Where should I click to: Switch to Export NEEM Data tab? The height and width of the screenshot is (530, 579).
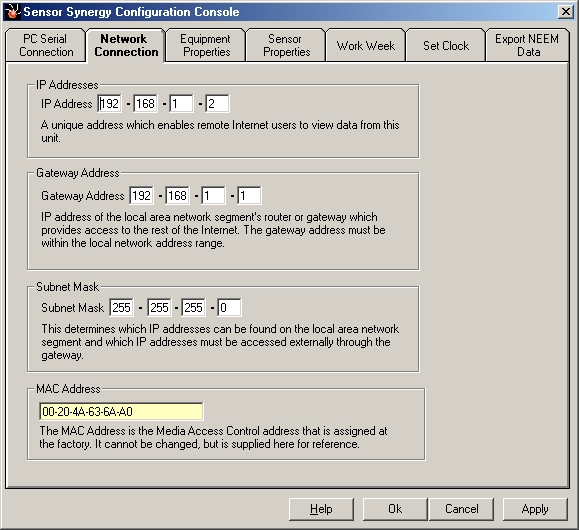(527, 45)
